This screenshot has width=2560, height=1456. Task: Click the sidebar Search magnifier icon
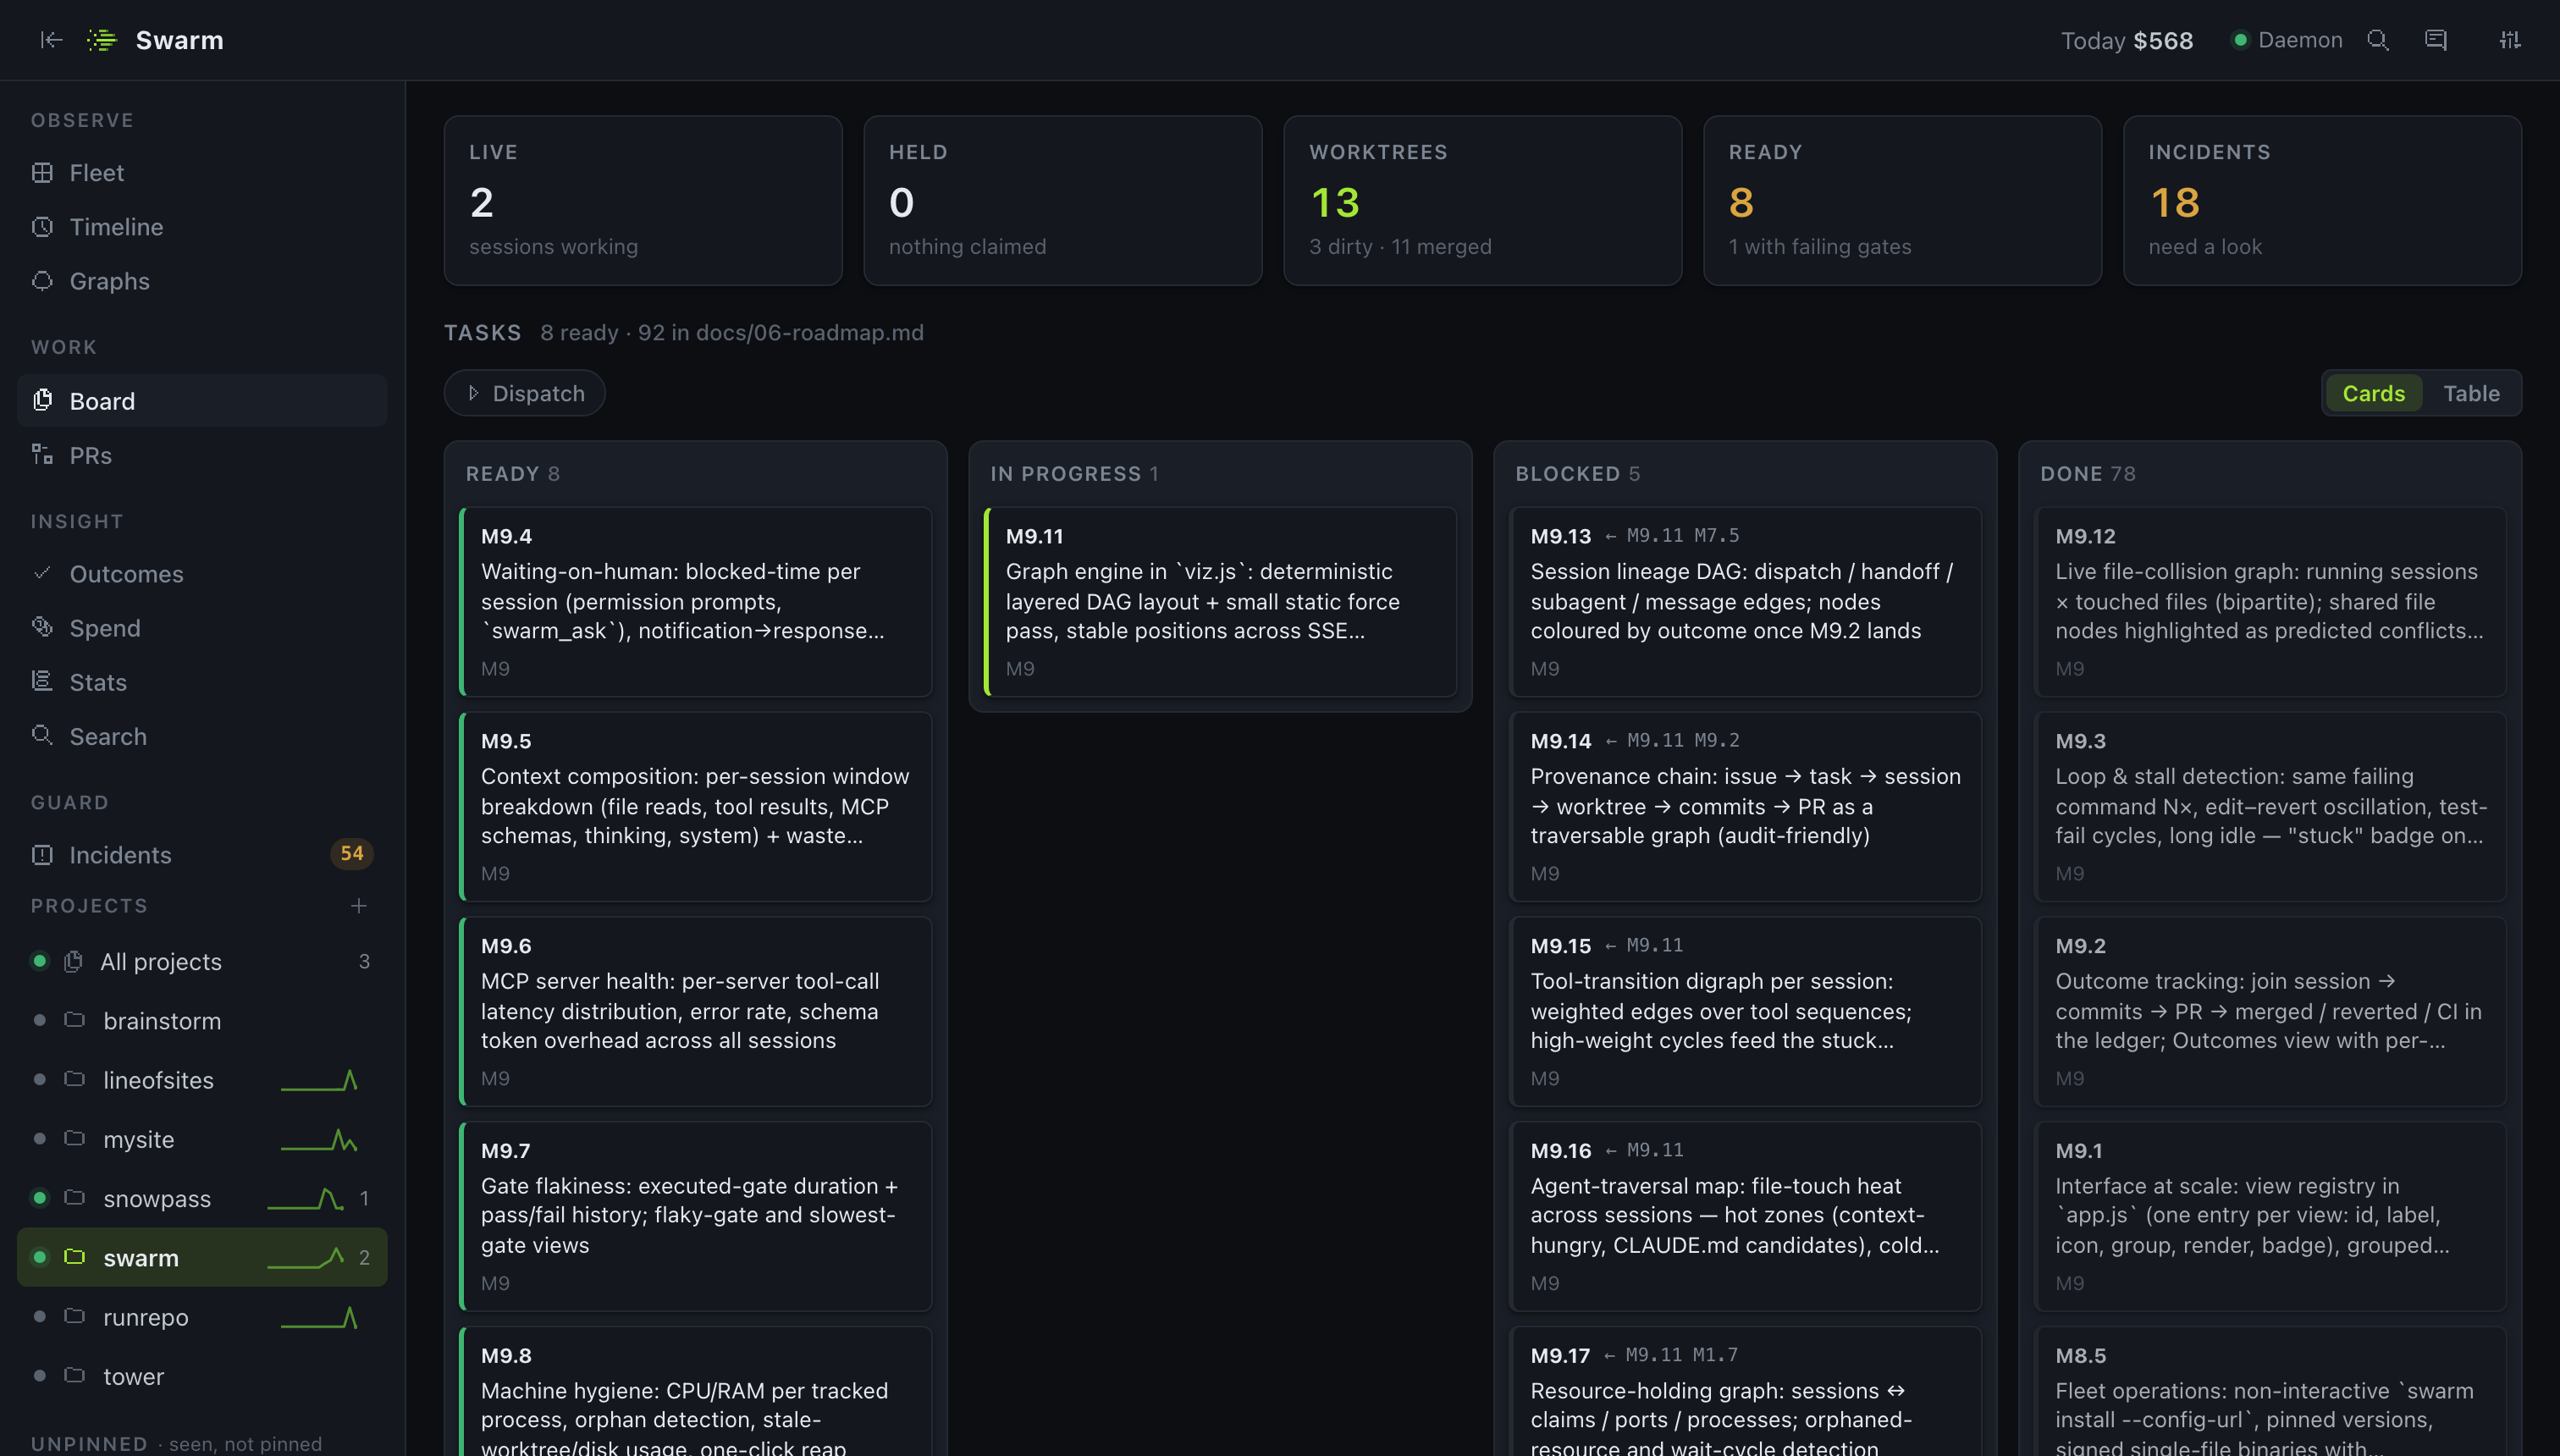click(x=42, y=735)
